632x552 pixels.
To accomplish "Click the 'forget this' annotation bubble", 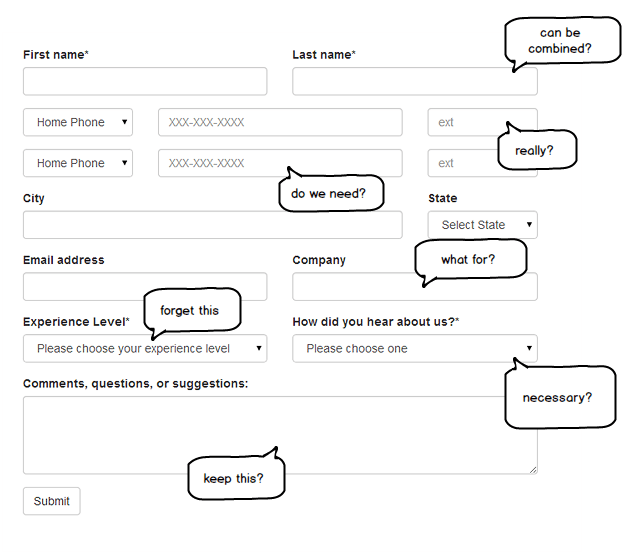I will [x=190, y=311].
